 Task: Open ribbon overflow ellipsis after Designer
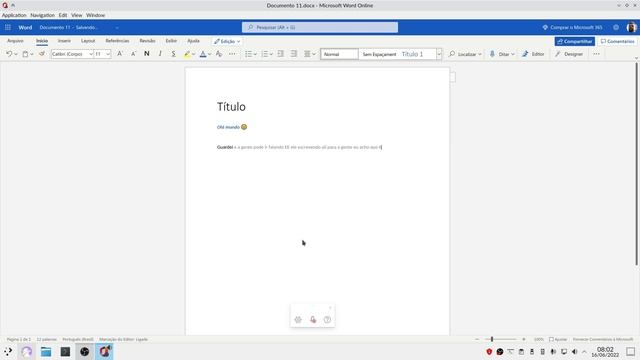(596, 54)
